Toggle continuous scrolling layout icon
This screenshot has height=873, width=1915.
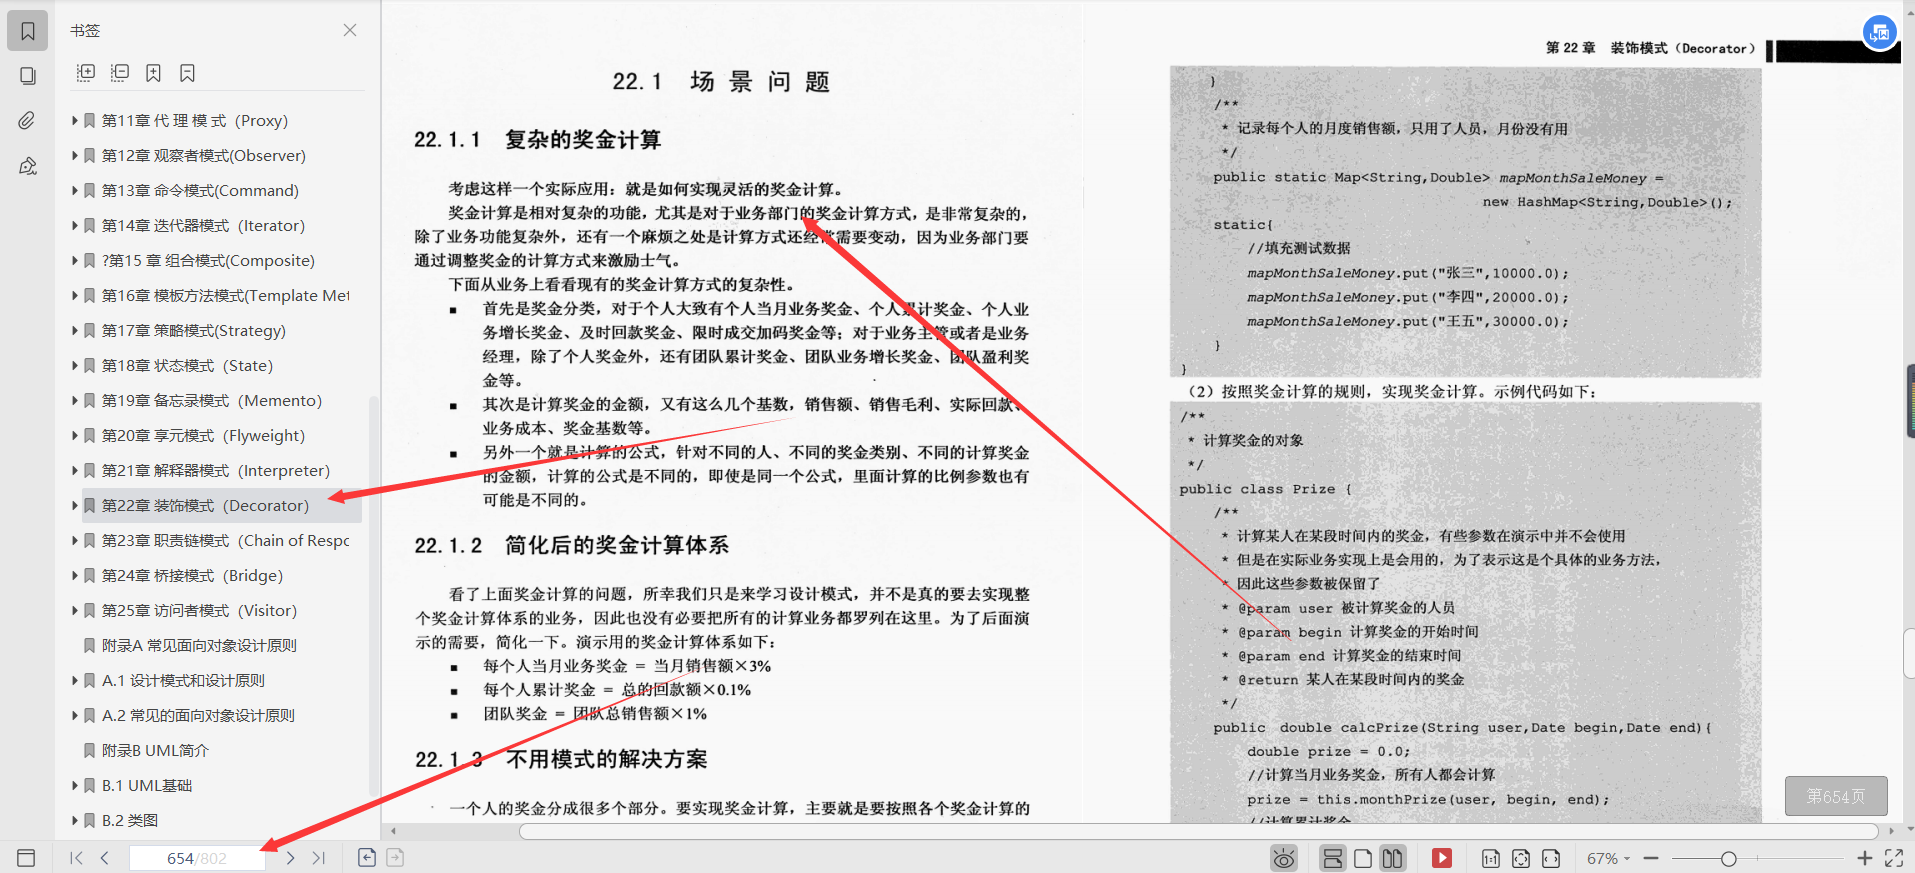pyautogui.click(x=1333, y=858)
